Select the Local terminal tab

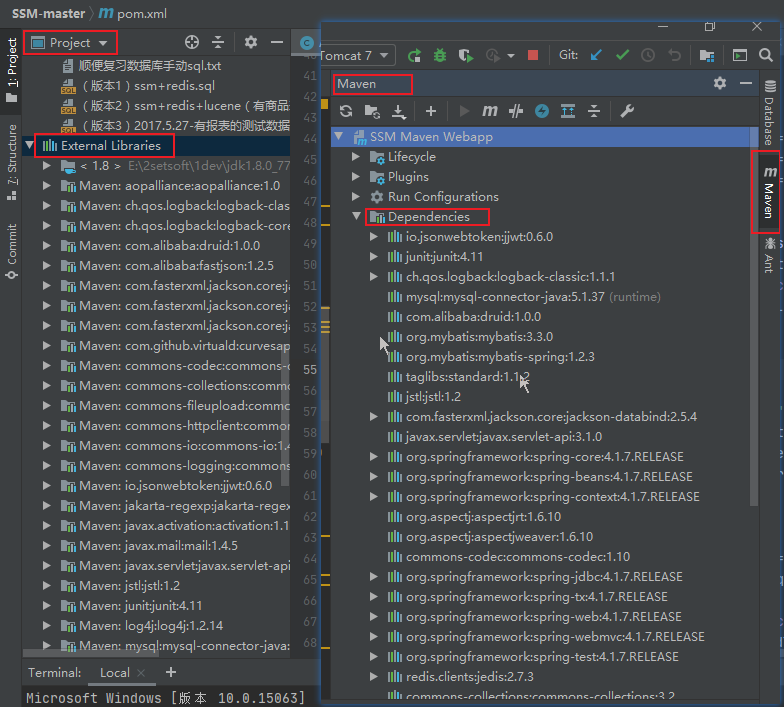coord(115,673)
